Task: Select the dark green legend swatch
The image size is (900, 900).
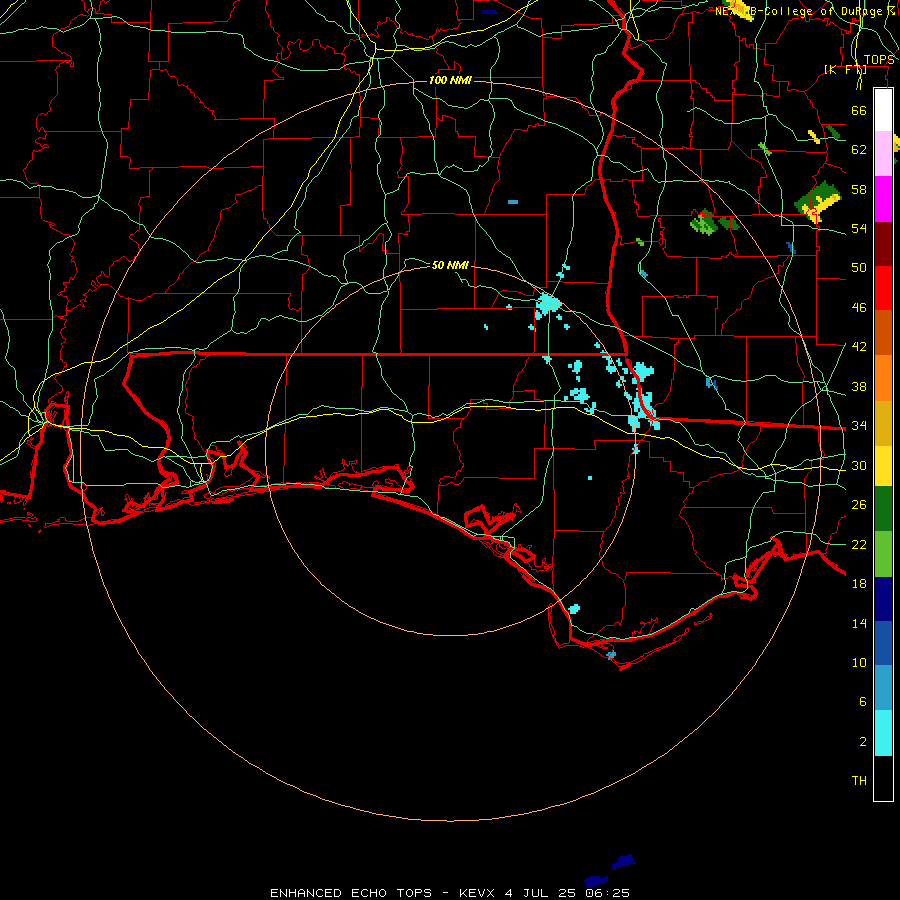Action: [883, 509]
